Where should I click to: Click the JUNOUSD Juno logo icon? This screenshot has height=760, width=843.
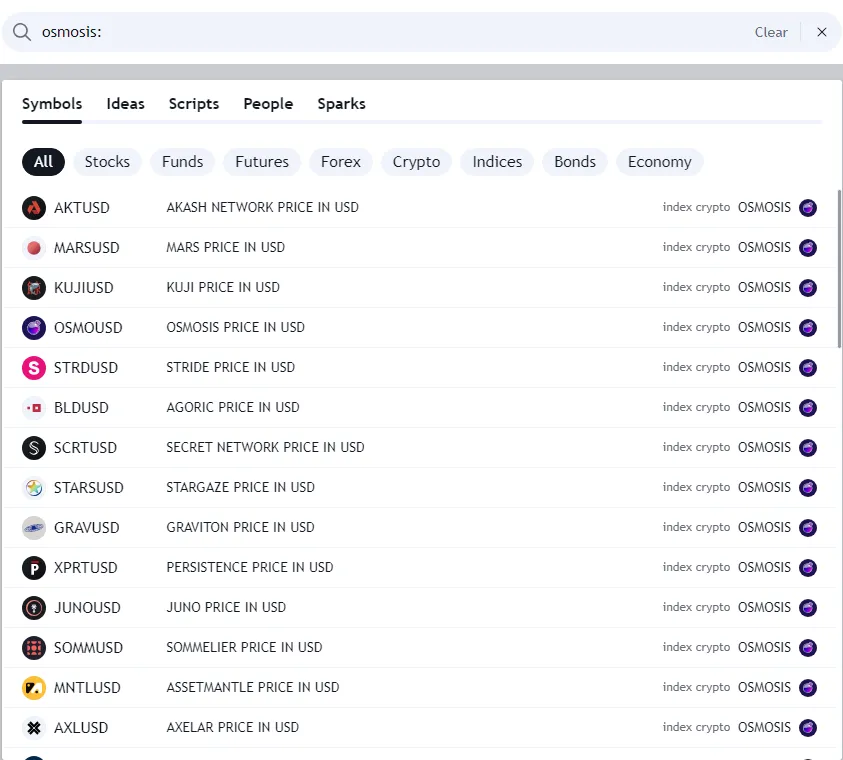pyautogui.click(x=34, y=608)
